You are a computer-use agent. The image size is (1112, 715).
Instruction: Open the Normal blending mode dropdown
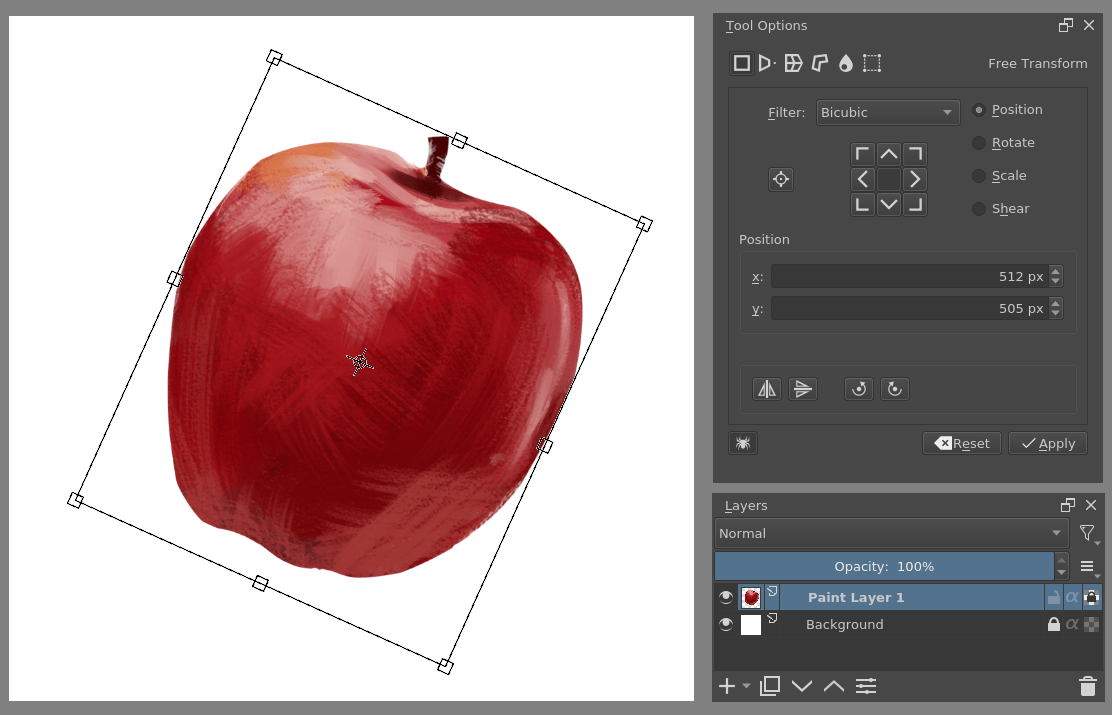(x=890, y=533)
